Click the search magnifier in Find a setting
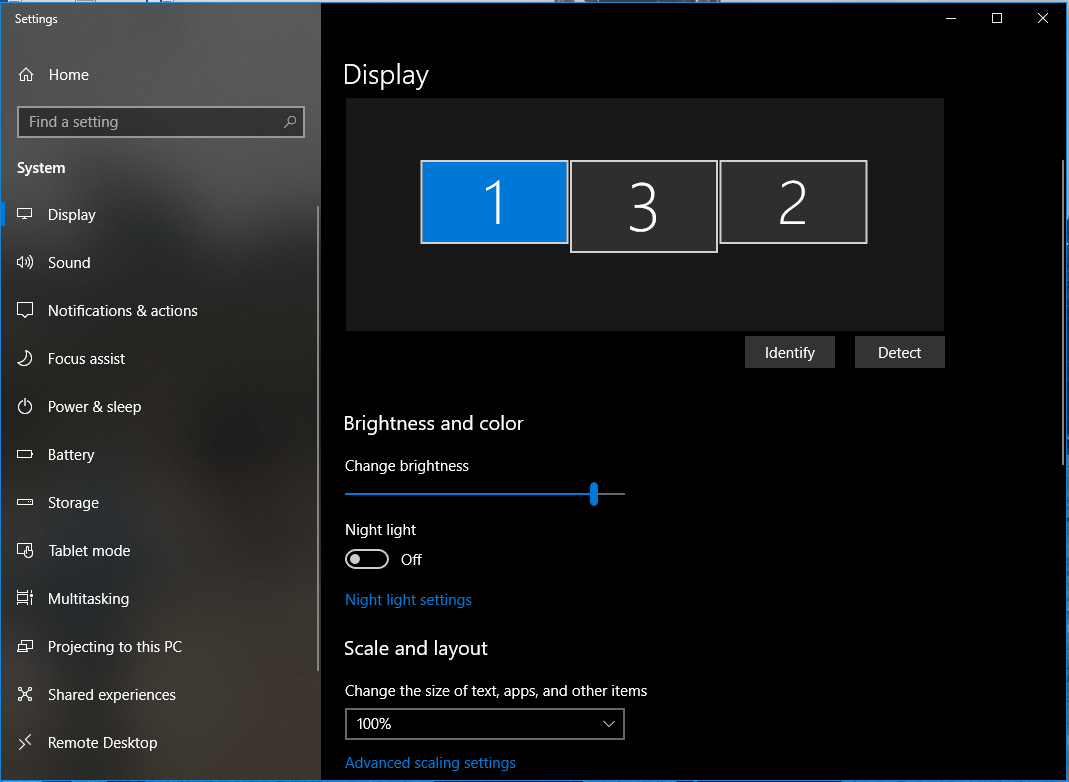The width and height of the screenshot is (1069, 782). click(x=289, y=121)
